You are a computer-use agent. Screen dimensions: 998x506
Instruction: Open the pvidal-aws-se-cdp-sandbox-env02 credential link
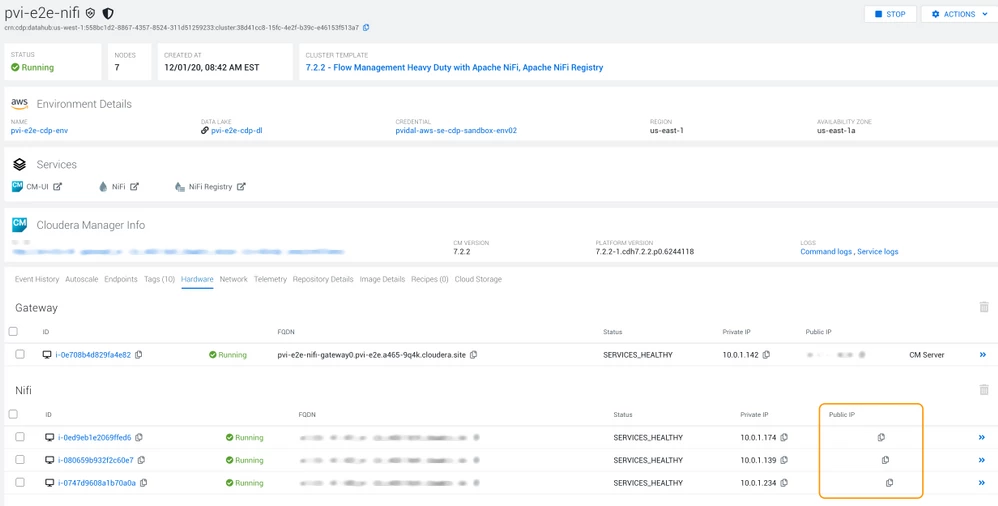tap(456, 130)
